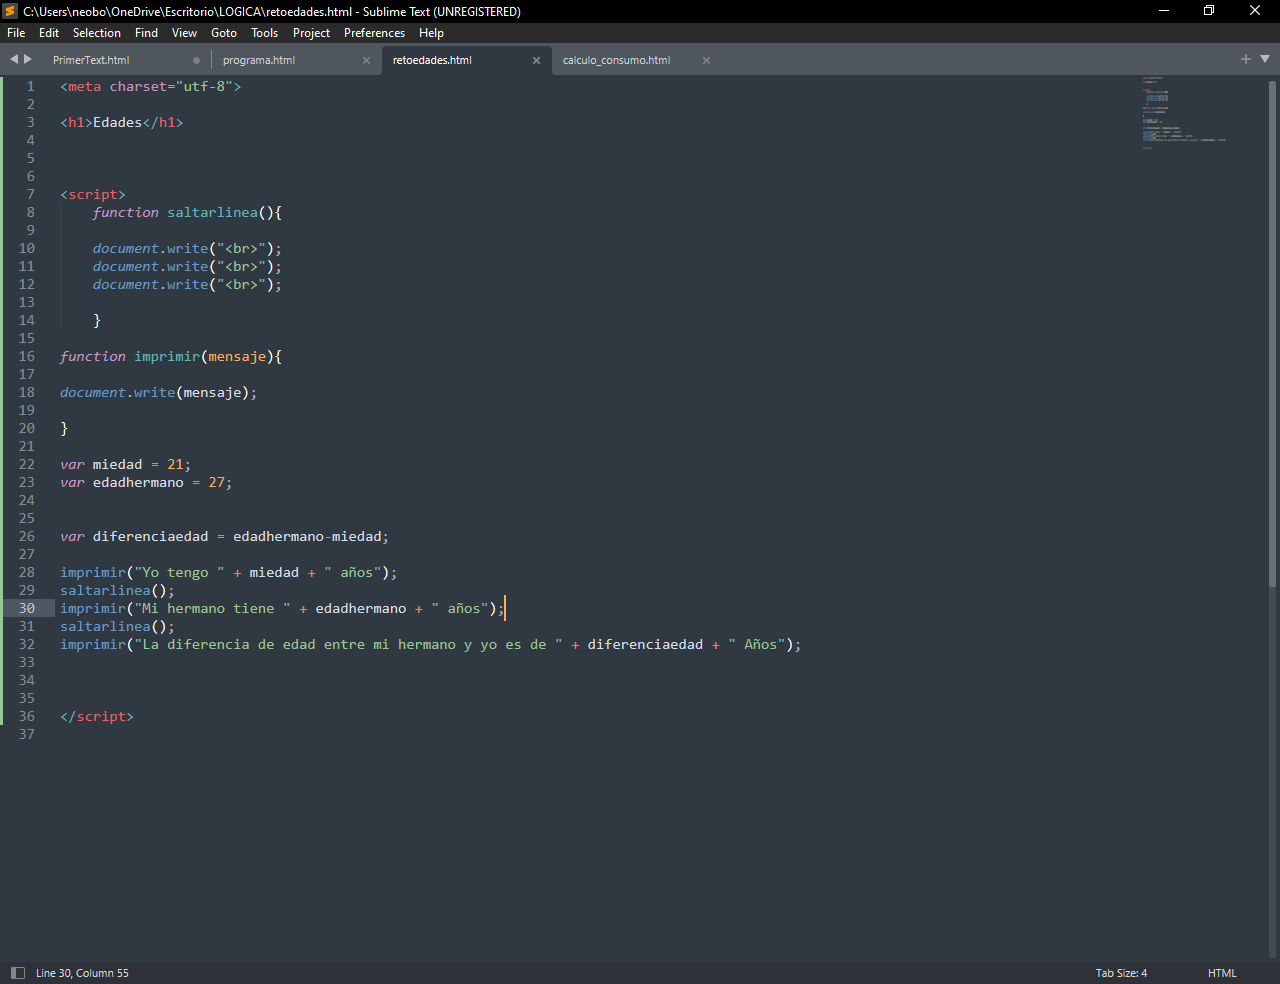This screenshot has height=984, width=1280.
Task: Select the retoedades.html tab
Action: pos(432,60)
